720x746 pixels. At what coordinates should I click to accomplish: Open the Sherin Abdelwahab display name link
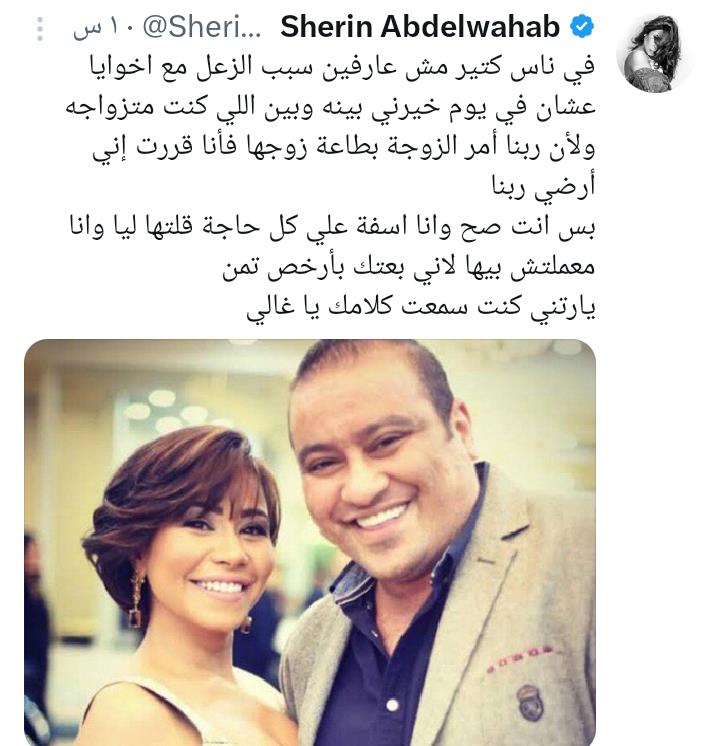coord(420,27)
